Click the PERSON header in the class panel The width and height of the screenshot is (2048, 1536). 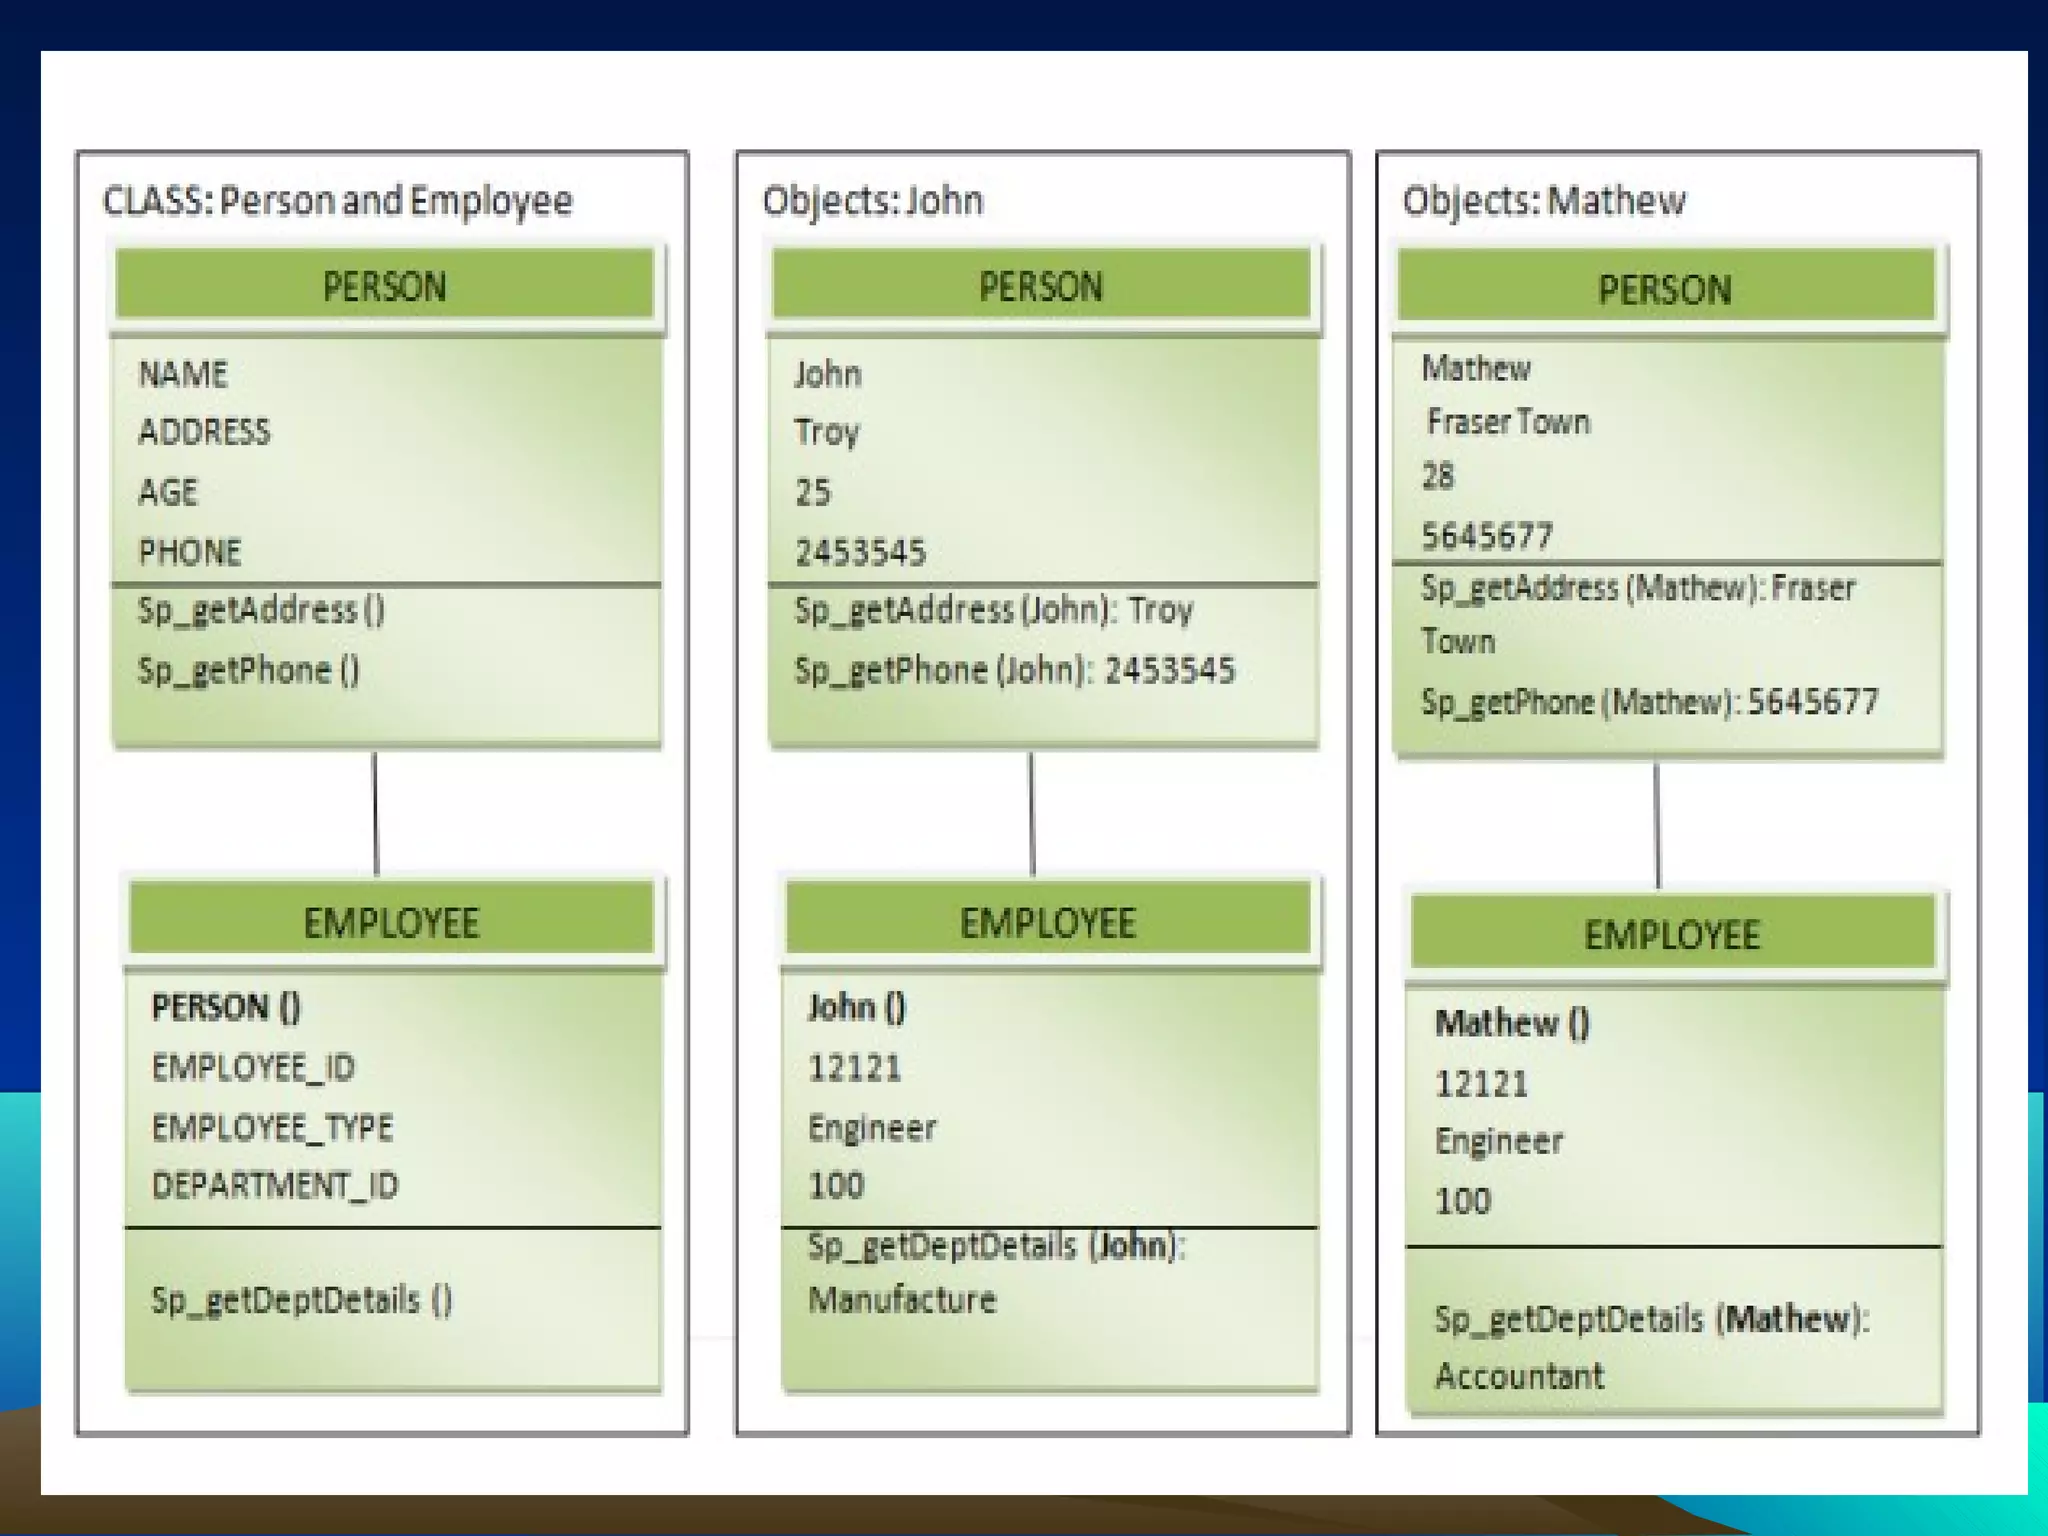point(384,287)
